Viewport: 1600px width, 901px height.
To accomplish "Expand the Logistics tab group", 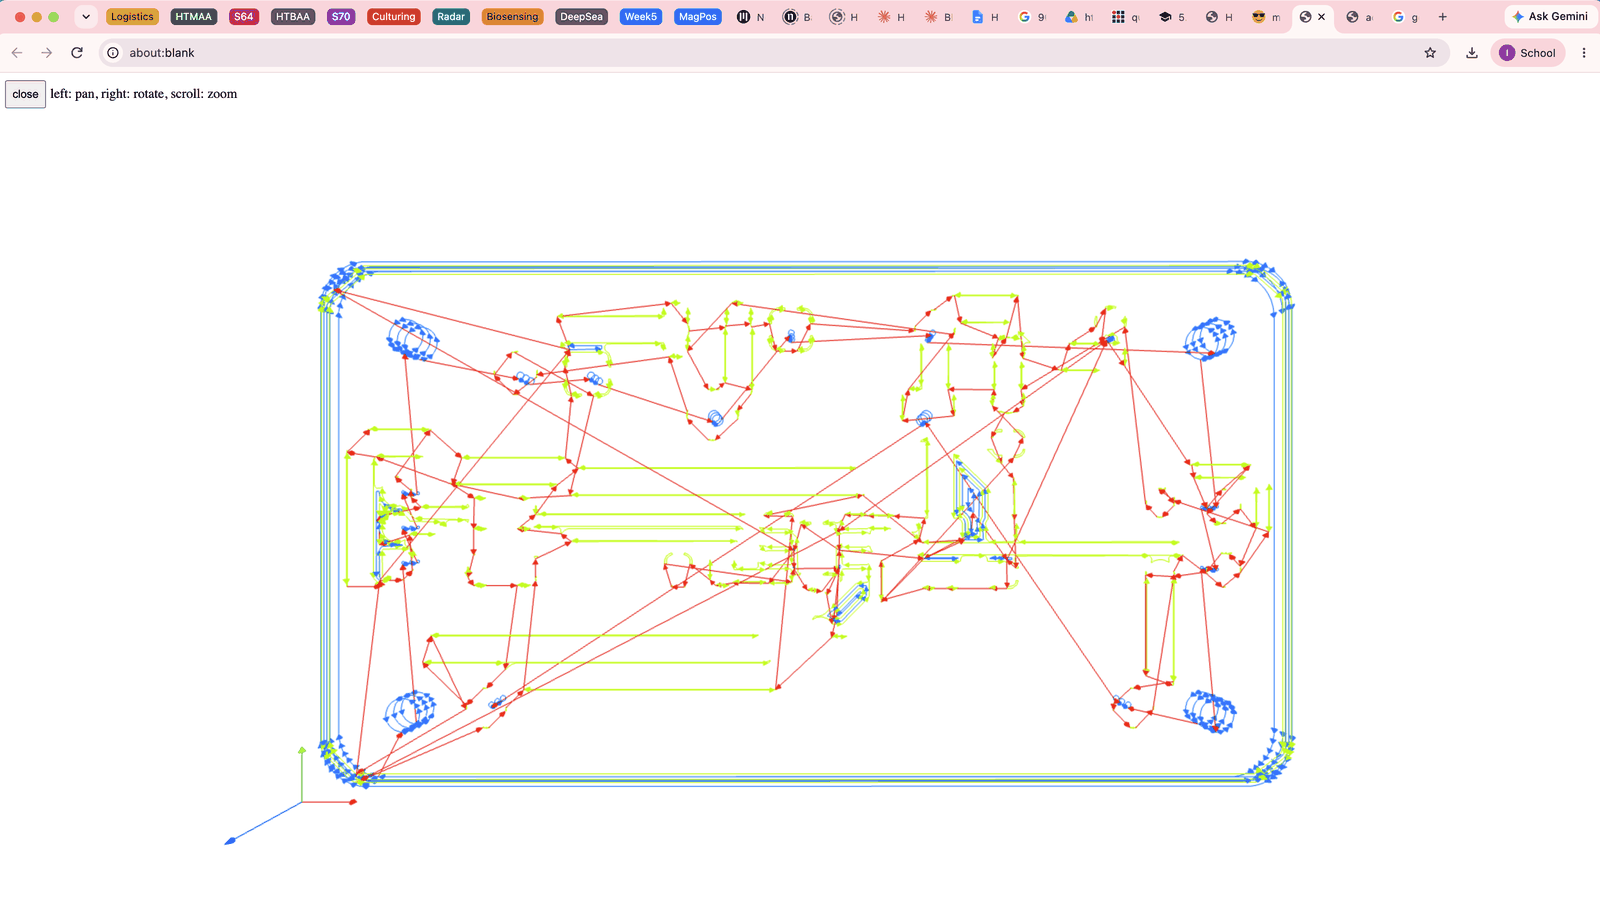I will click(x=132, y=17).
